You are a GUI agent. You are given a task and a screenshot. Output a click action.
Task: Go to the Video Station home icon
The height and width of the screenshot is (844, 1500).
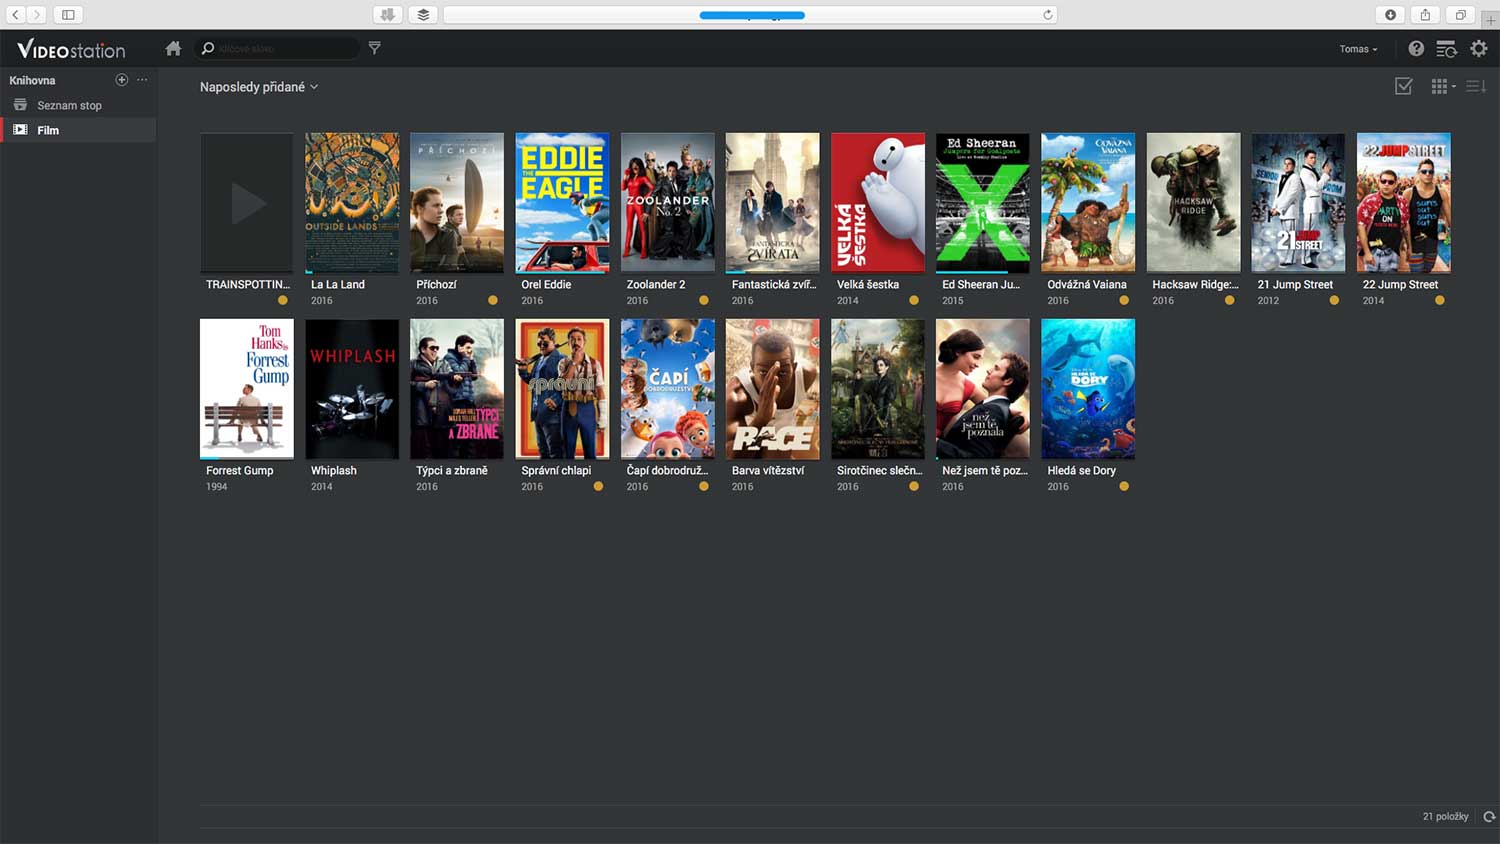(173, 48)
